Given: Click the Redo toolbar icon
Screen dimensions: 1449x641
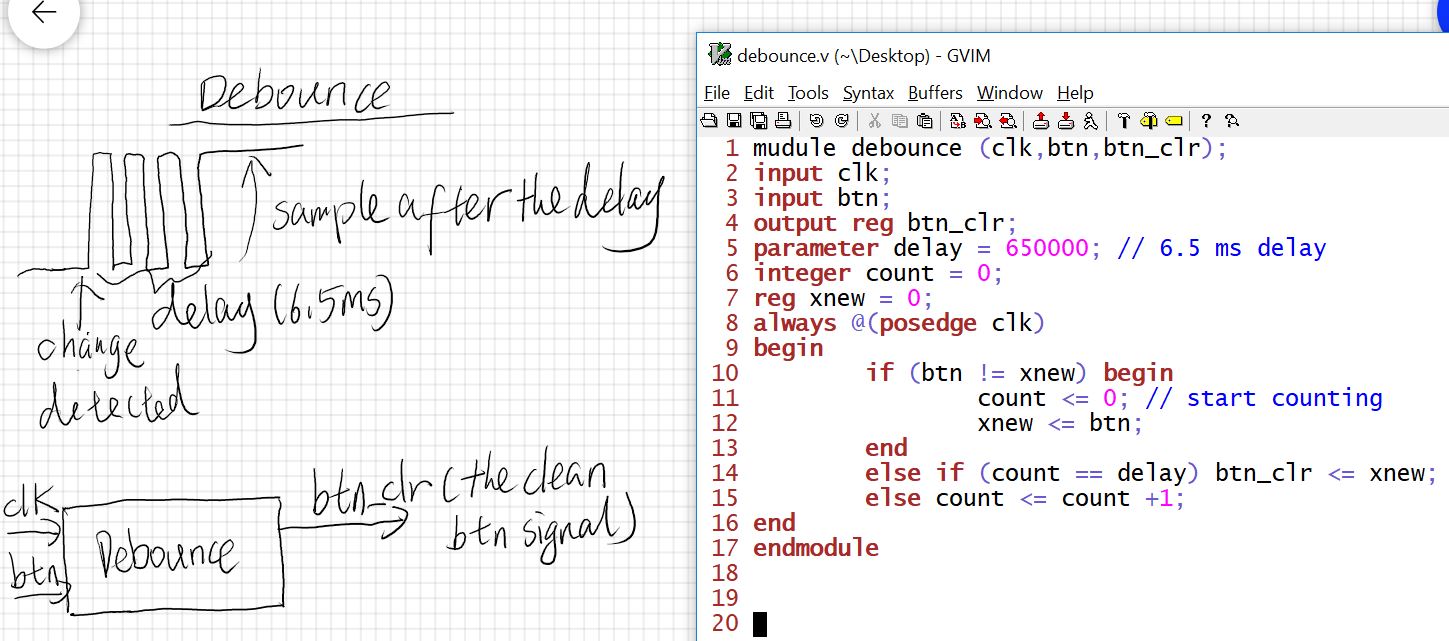Looking at the screenshot, I should point(841,121).
